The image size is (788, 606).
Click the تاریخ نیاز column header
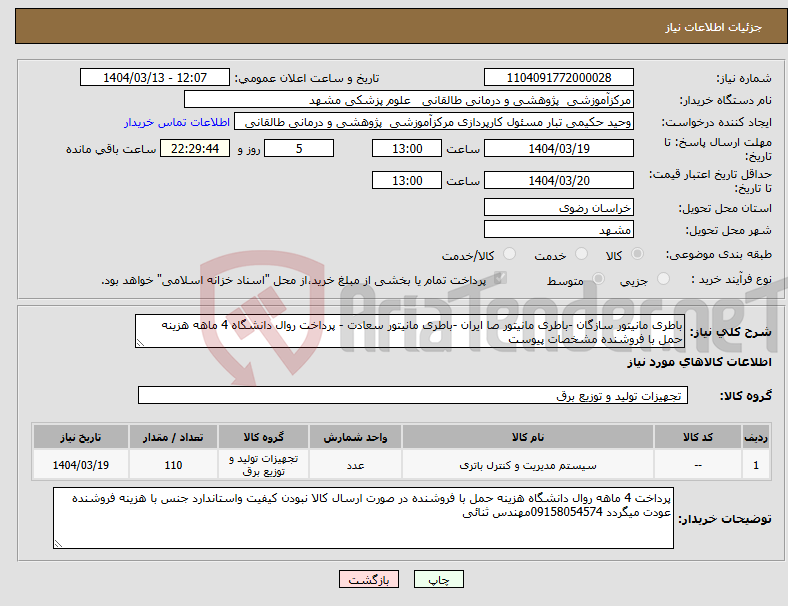[x=80, y=437]
